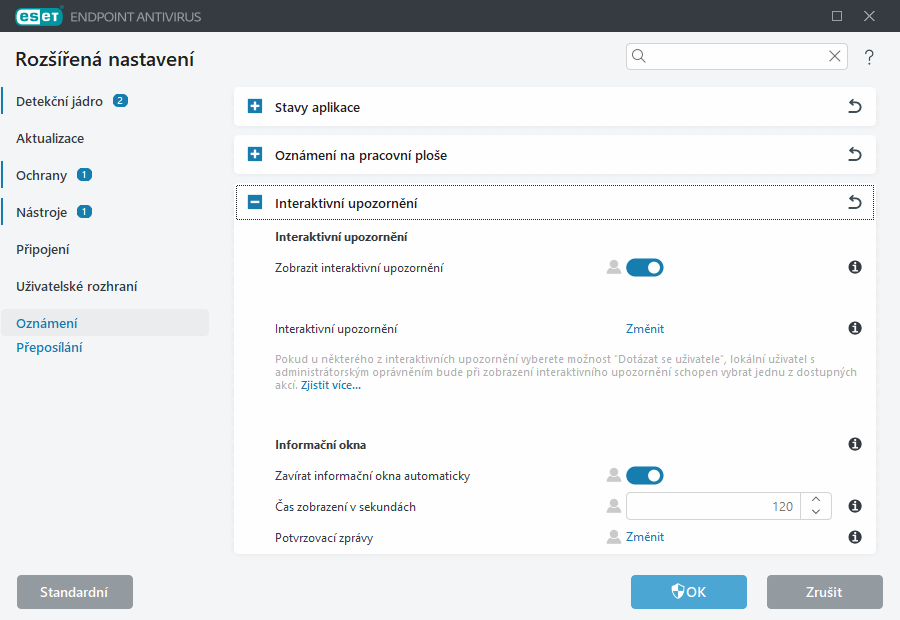Screen dimensions: 900x620
Task: Click the search magnifier icon
Action: (x=638, y=56)
